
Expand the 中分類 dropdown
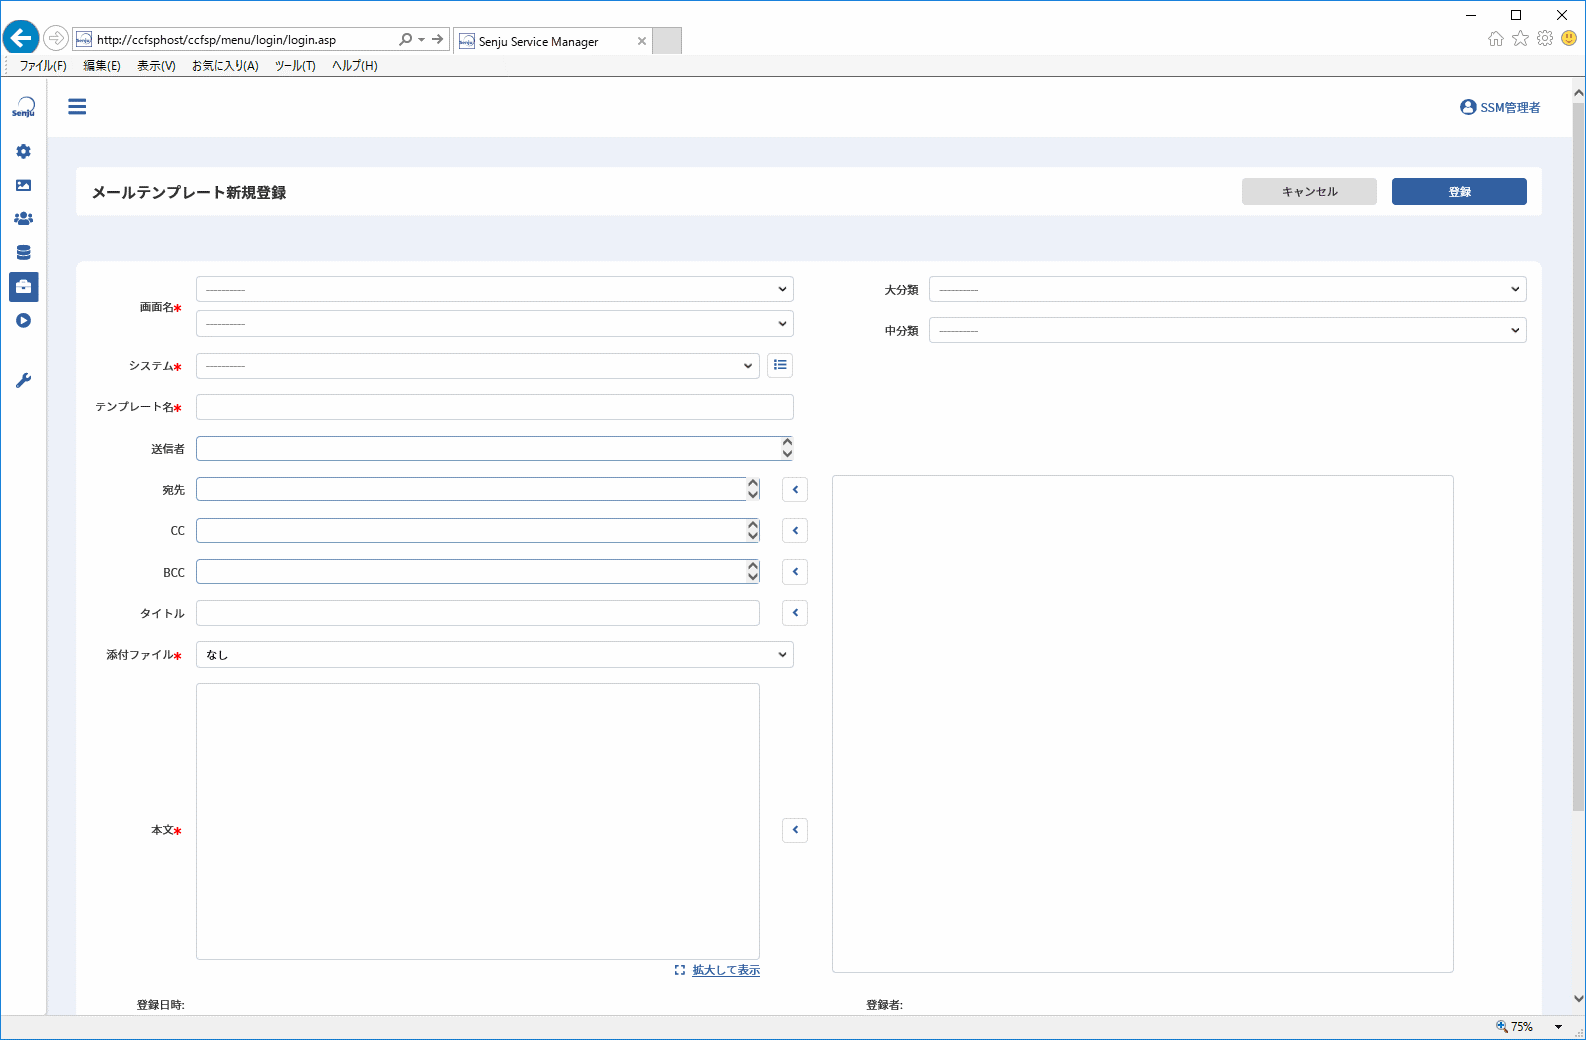pyautogui.click(x=1227, y=330)
